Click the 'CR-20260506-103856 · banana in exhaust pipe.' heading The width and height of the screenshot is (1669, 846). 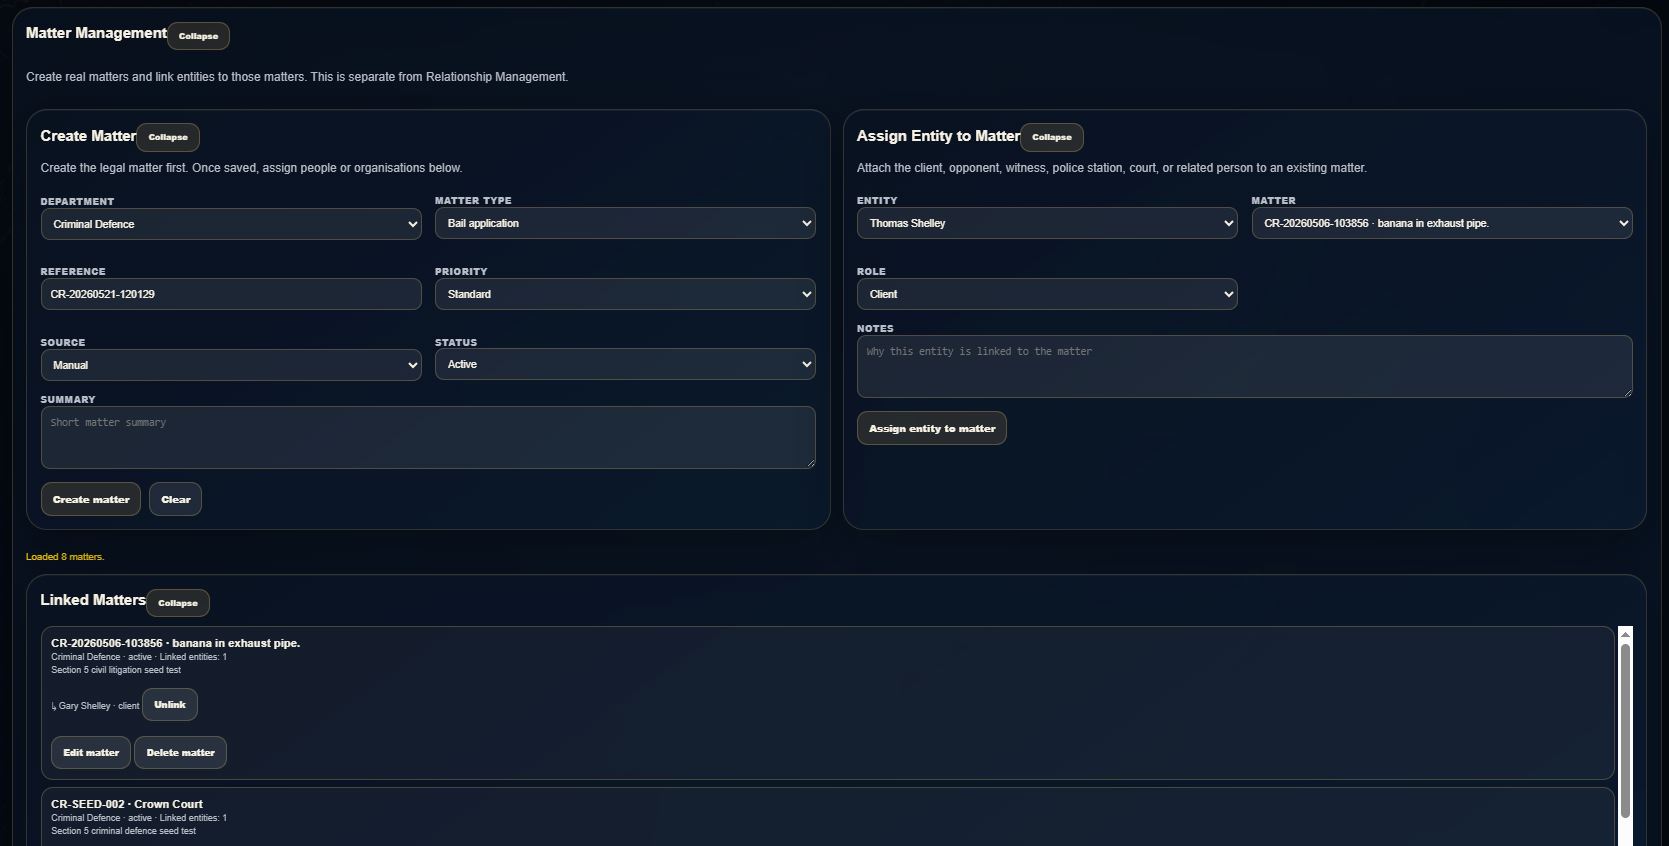[176, 643]
